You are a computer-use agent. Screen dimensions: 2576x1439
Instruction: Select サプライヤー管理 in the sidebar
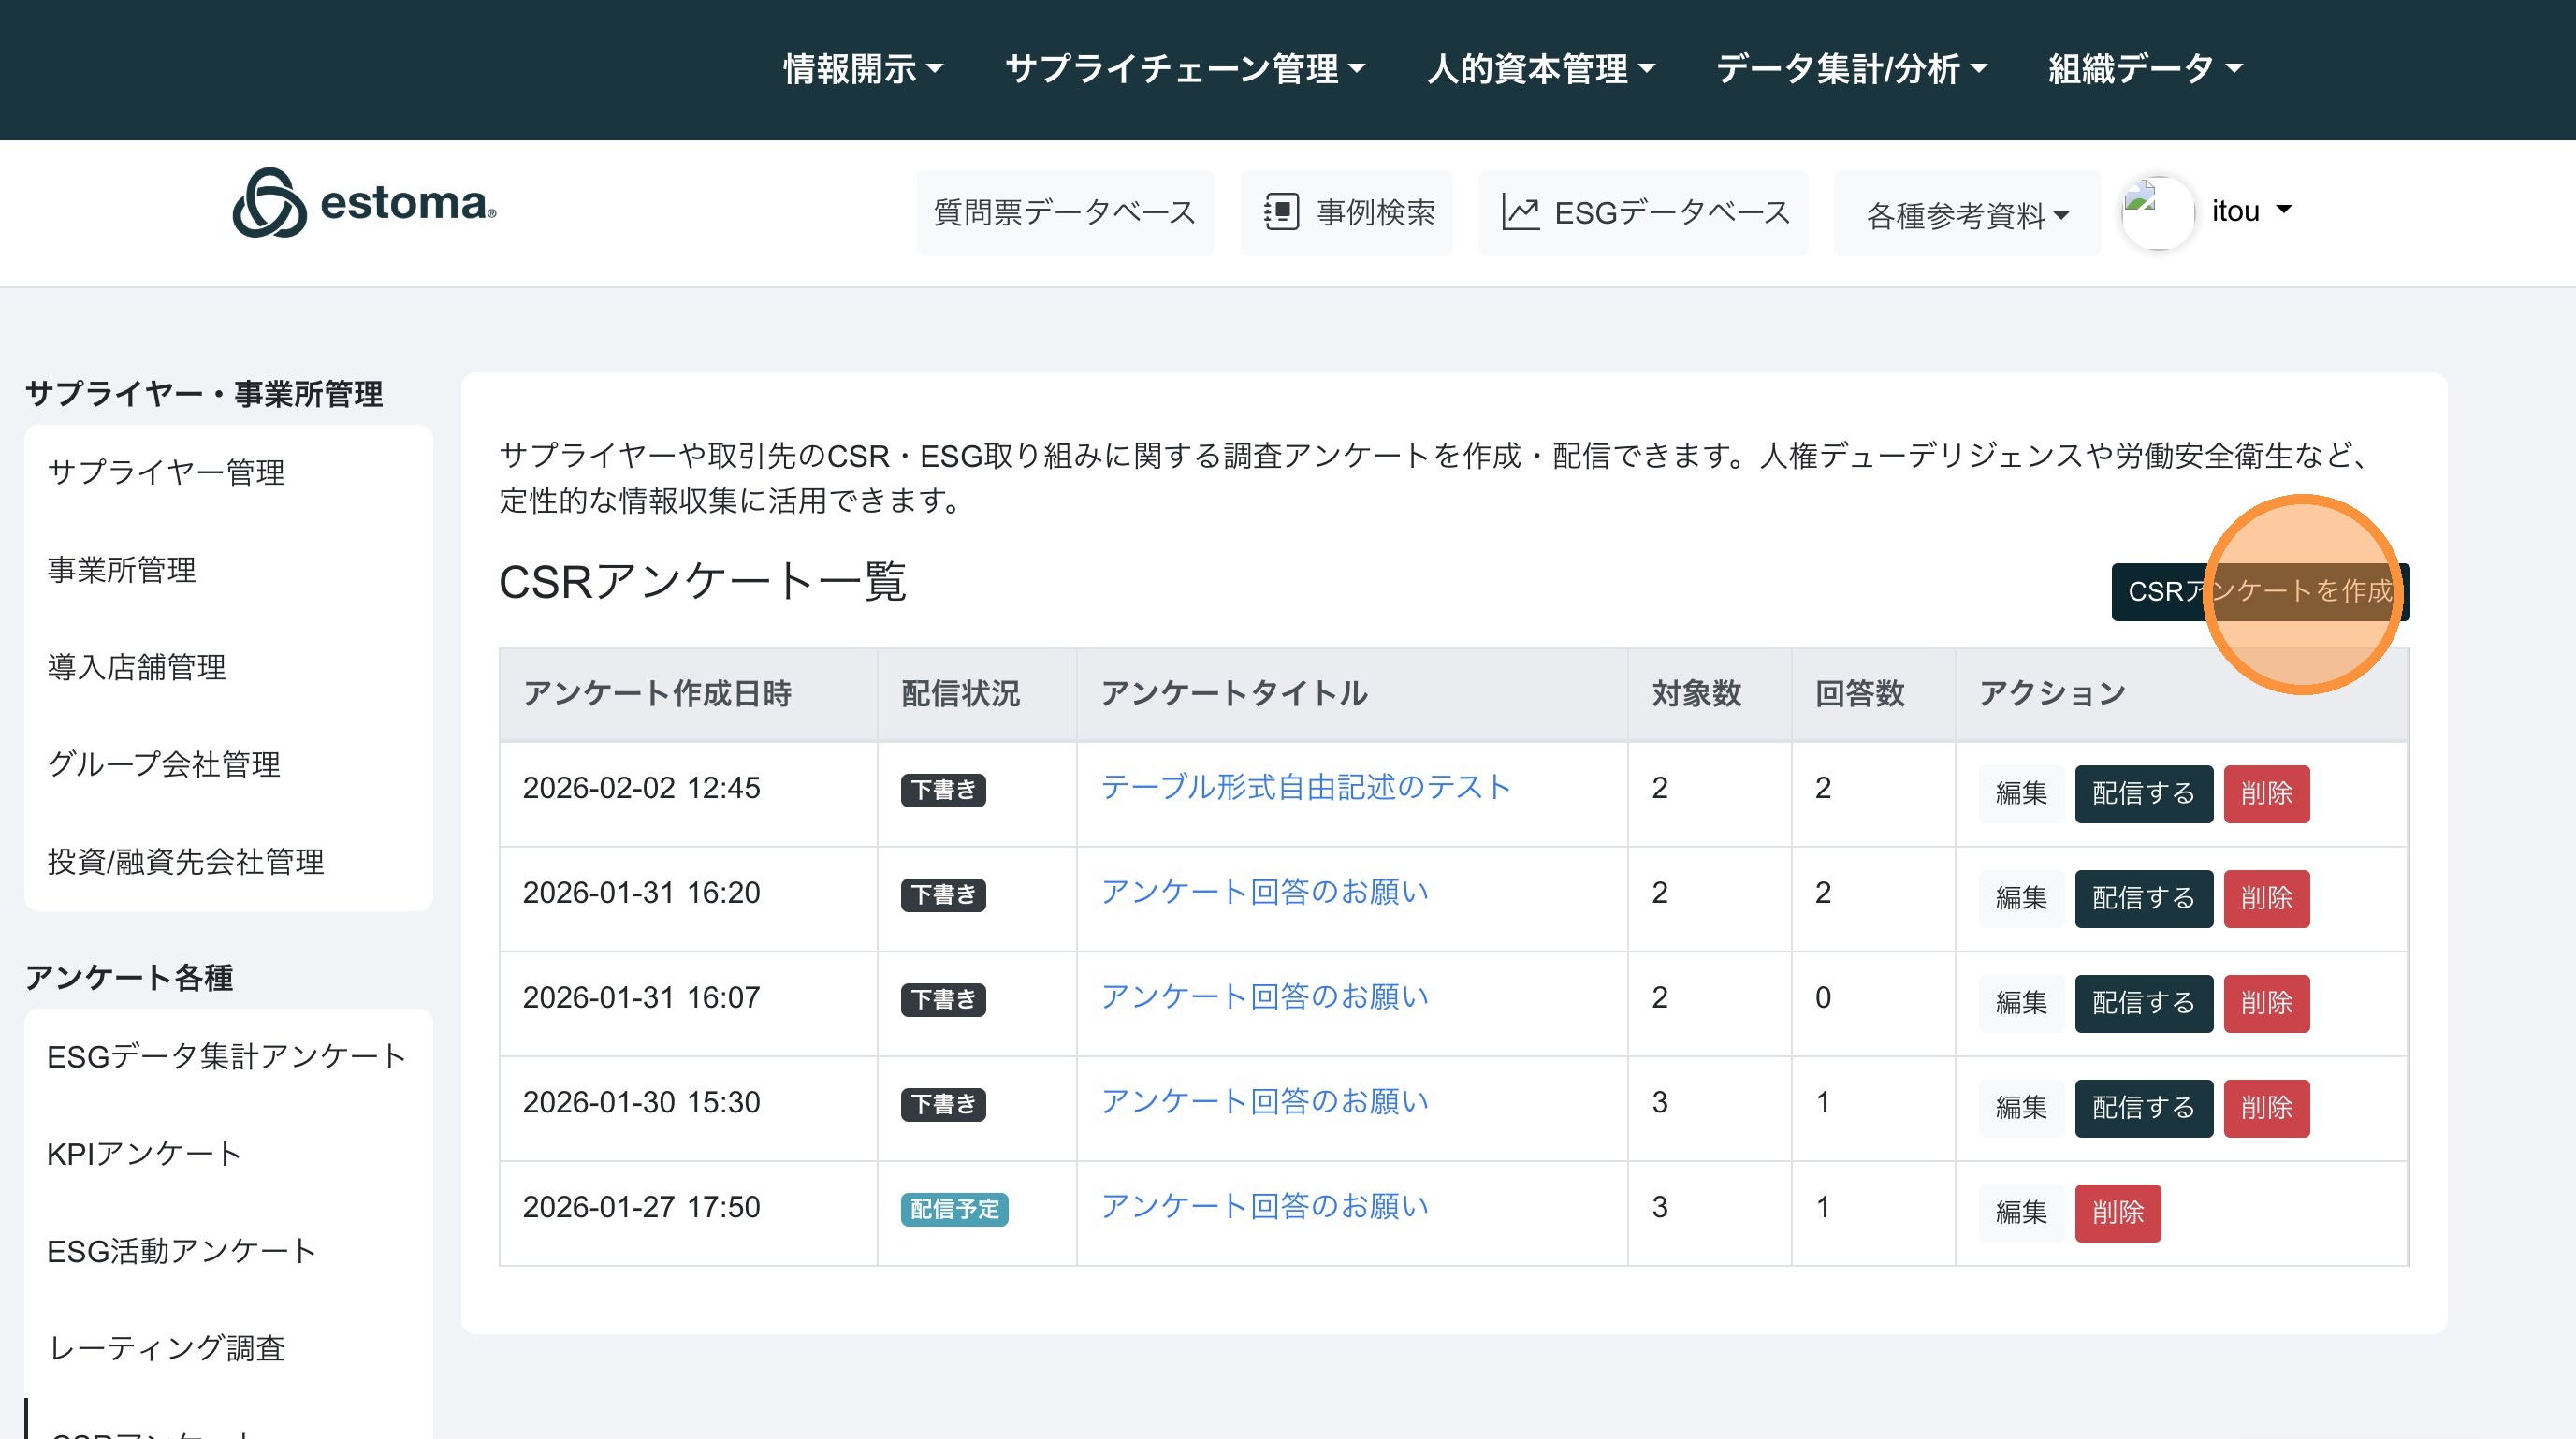click(x=166, y=472)
